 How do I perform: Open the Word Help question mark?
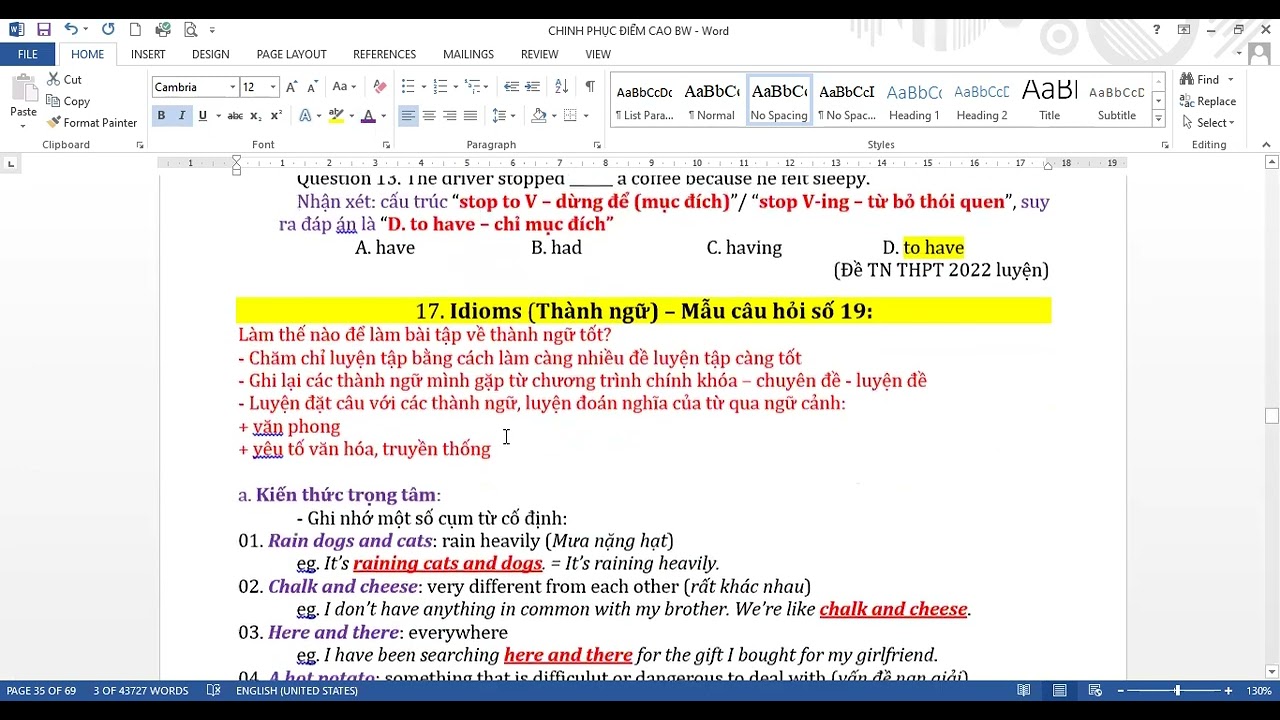point(1156,30)
